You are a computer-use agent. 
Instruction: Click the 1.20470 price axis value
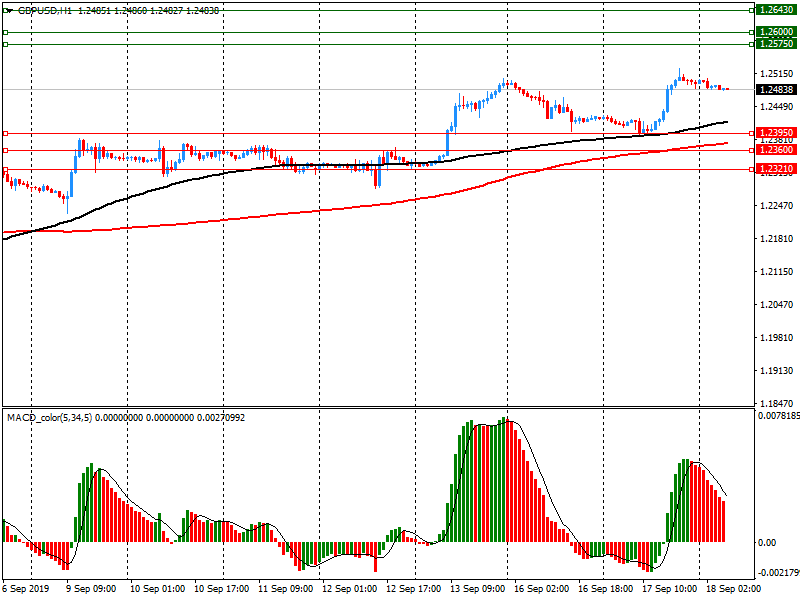pos(777,305)
